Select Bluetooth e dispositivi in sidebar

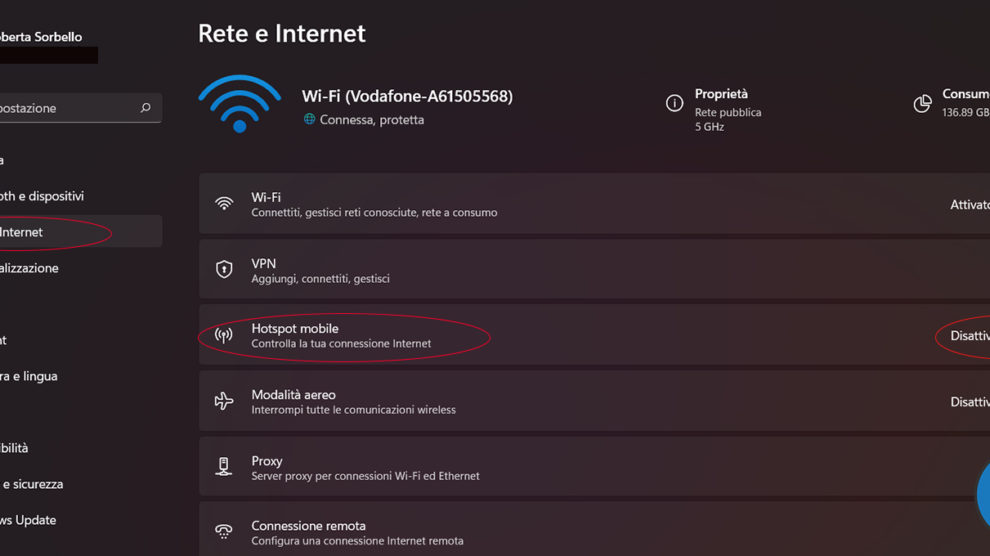click(42, 196)
